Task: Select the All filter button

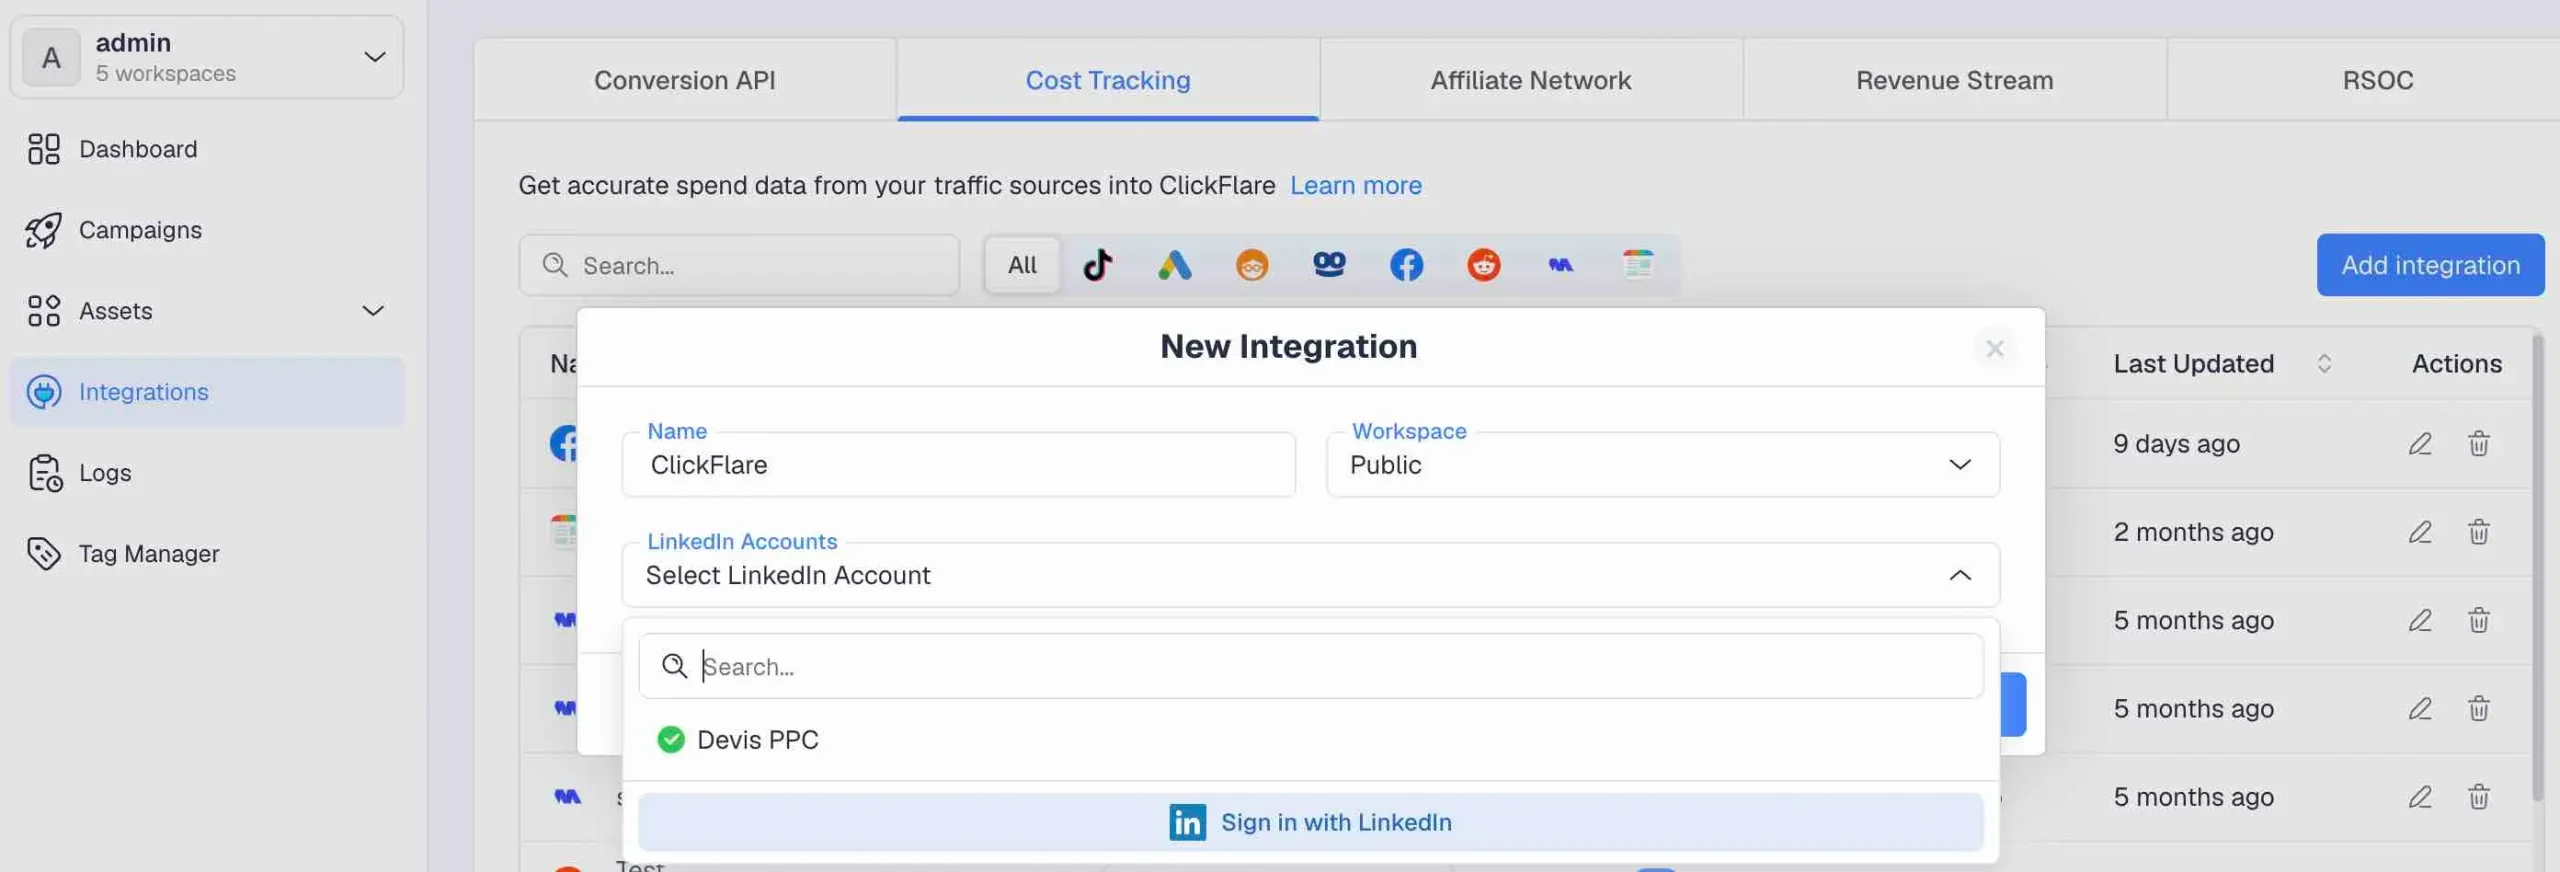Action: [x=1022, y=265]
